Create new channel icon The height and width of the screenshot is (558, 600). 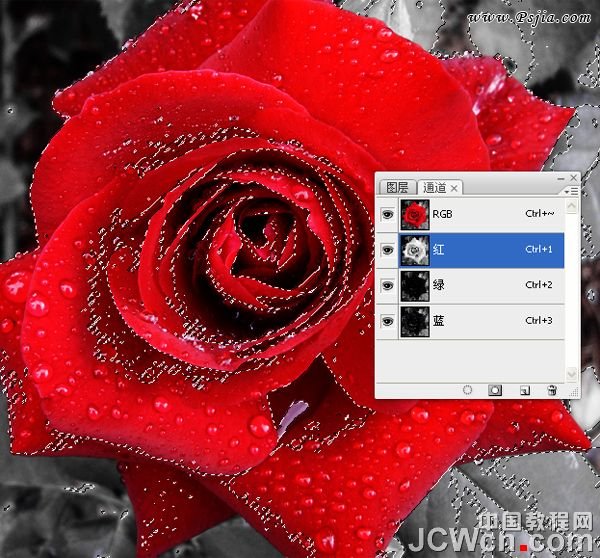[525, 391]
